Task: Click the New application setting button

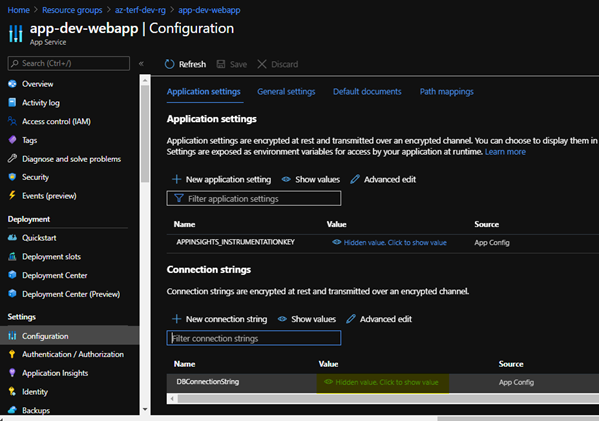Action: click(222, 179)
